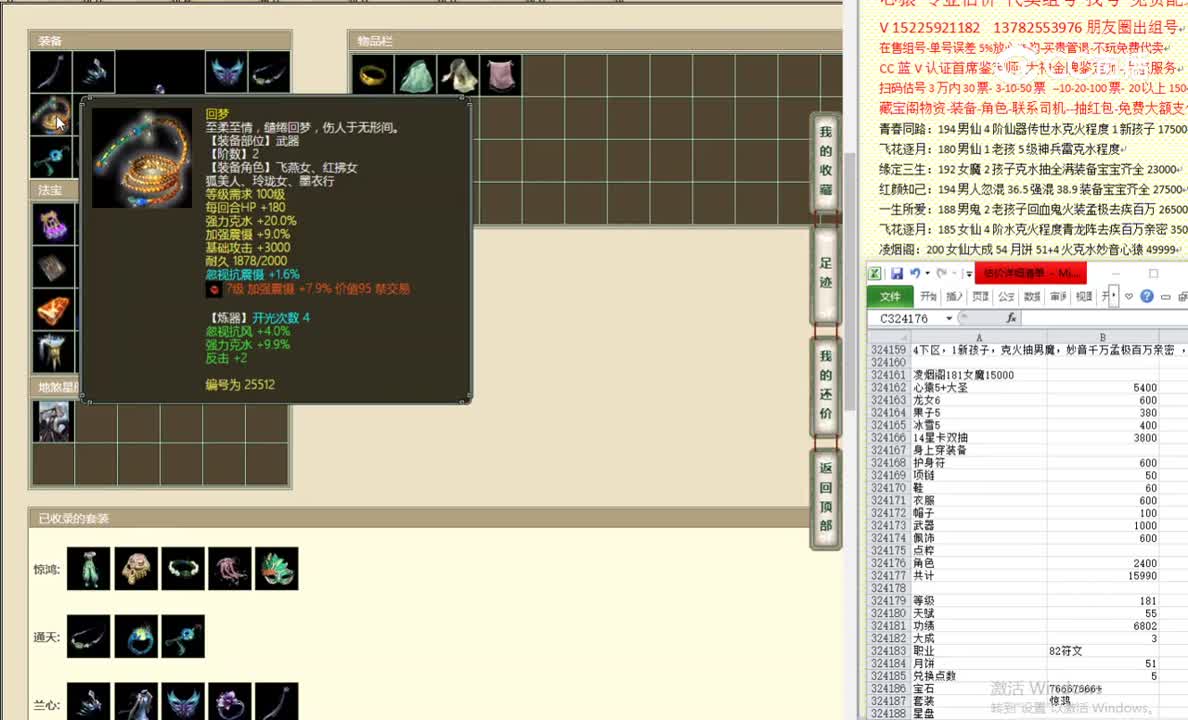Click the blue Help icon in Excel toolbar
This screenshot has height=720, width=1188.
pos(1148,296)
